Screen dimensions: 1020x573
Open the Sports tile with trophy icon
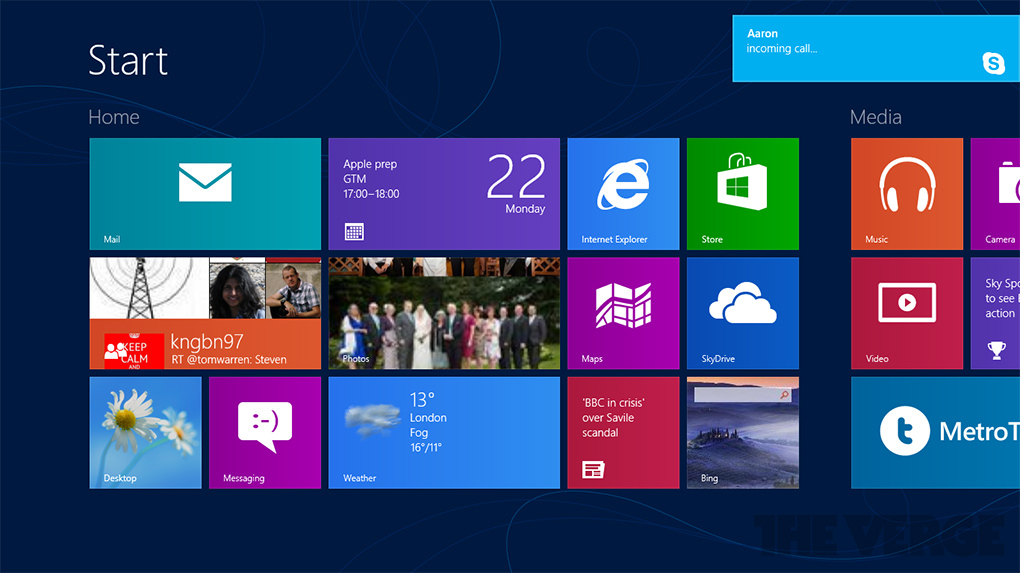pos(995,313)
